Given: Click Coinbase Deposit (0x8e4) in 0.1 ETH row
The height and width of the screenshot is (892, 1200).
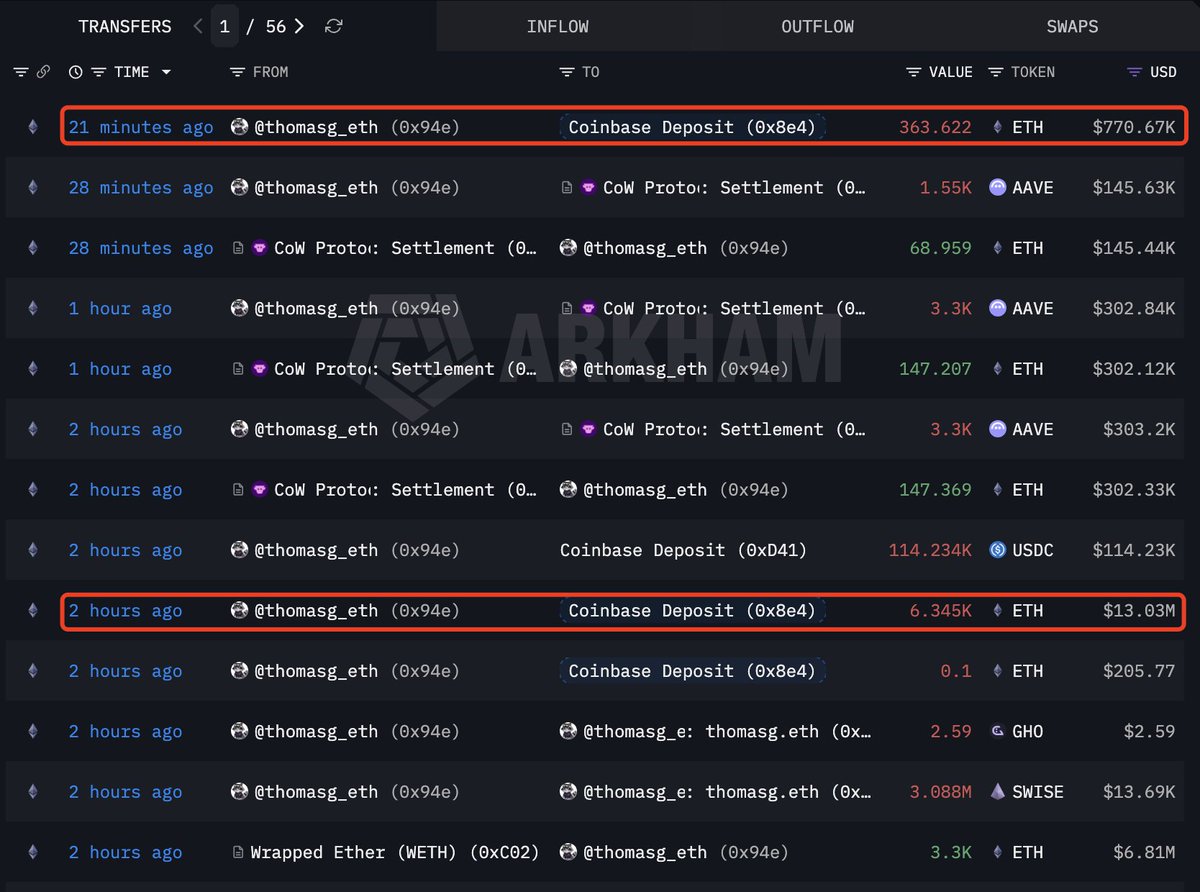Looking at the screenshot, I should (x=692, y=671).
